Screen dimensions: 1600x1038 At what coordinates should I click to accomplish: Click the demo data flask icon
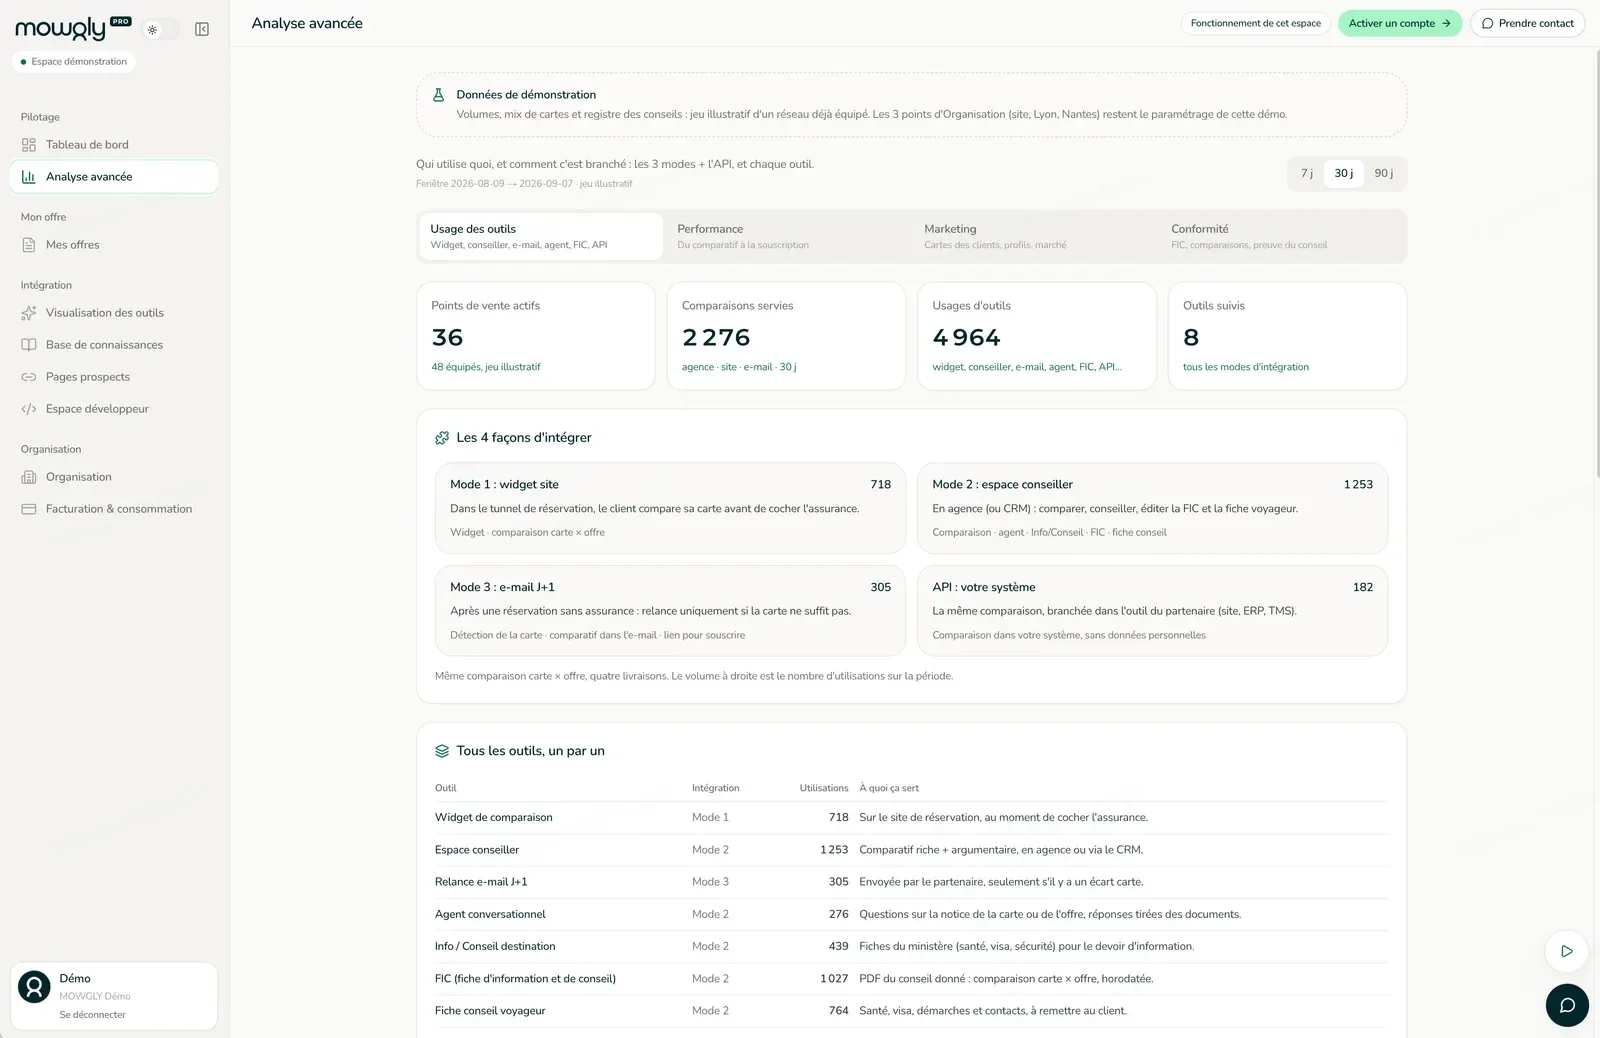click(x=438, y=95)
